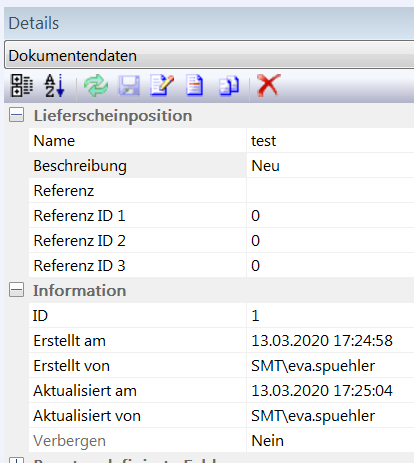
Task: Sort properties alphabetically with A-Z icon
Action: [54, 86]
